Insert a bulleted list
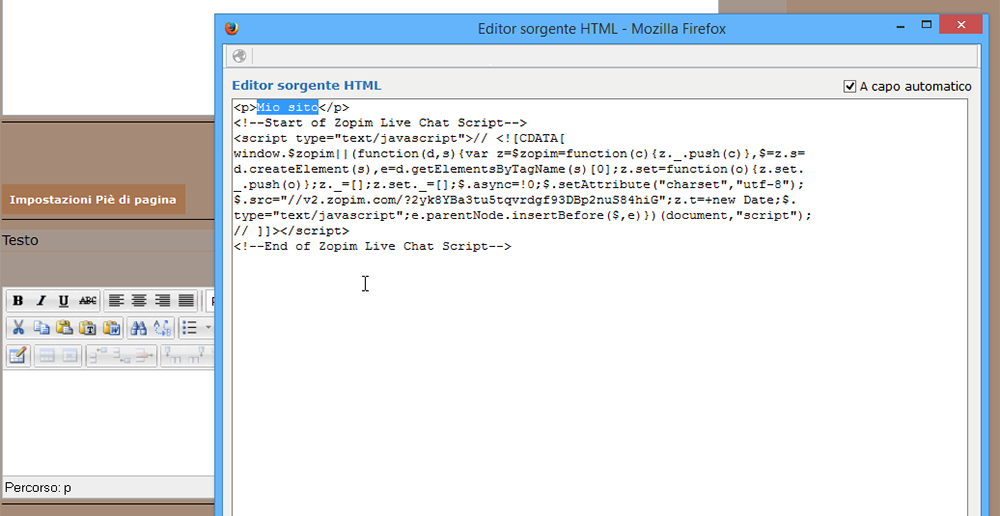1000x516 pixels. point(189,328)
